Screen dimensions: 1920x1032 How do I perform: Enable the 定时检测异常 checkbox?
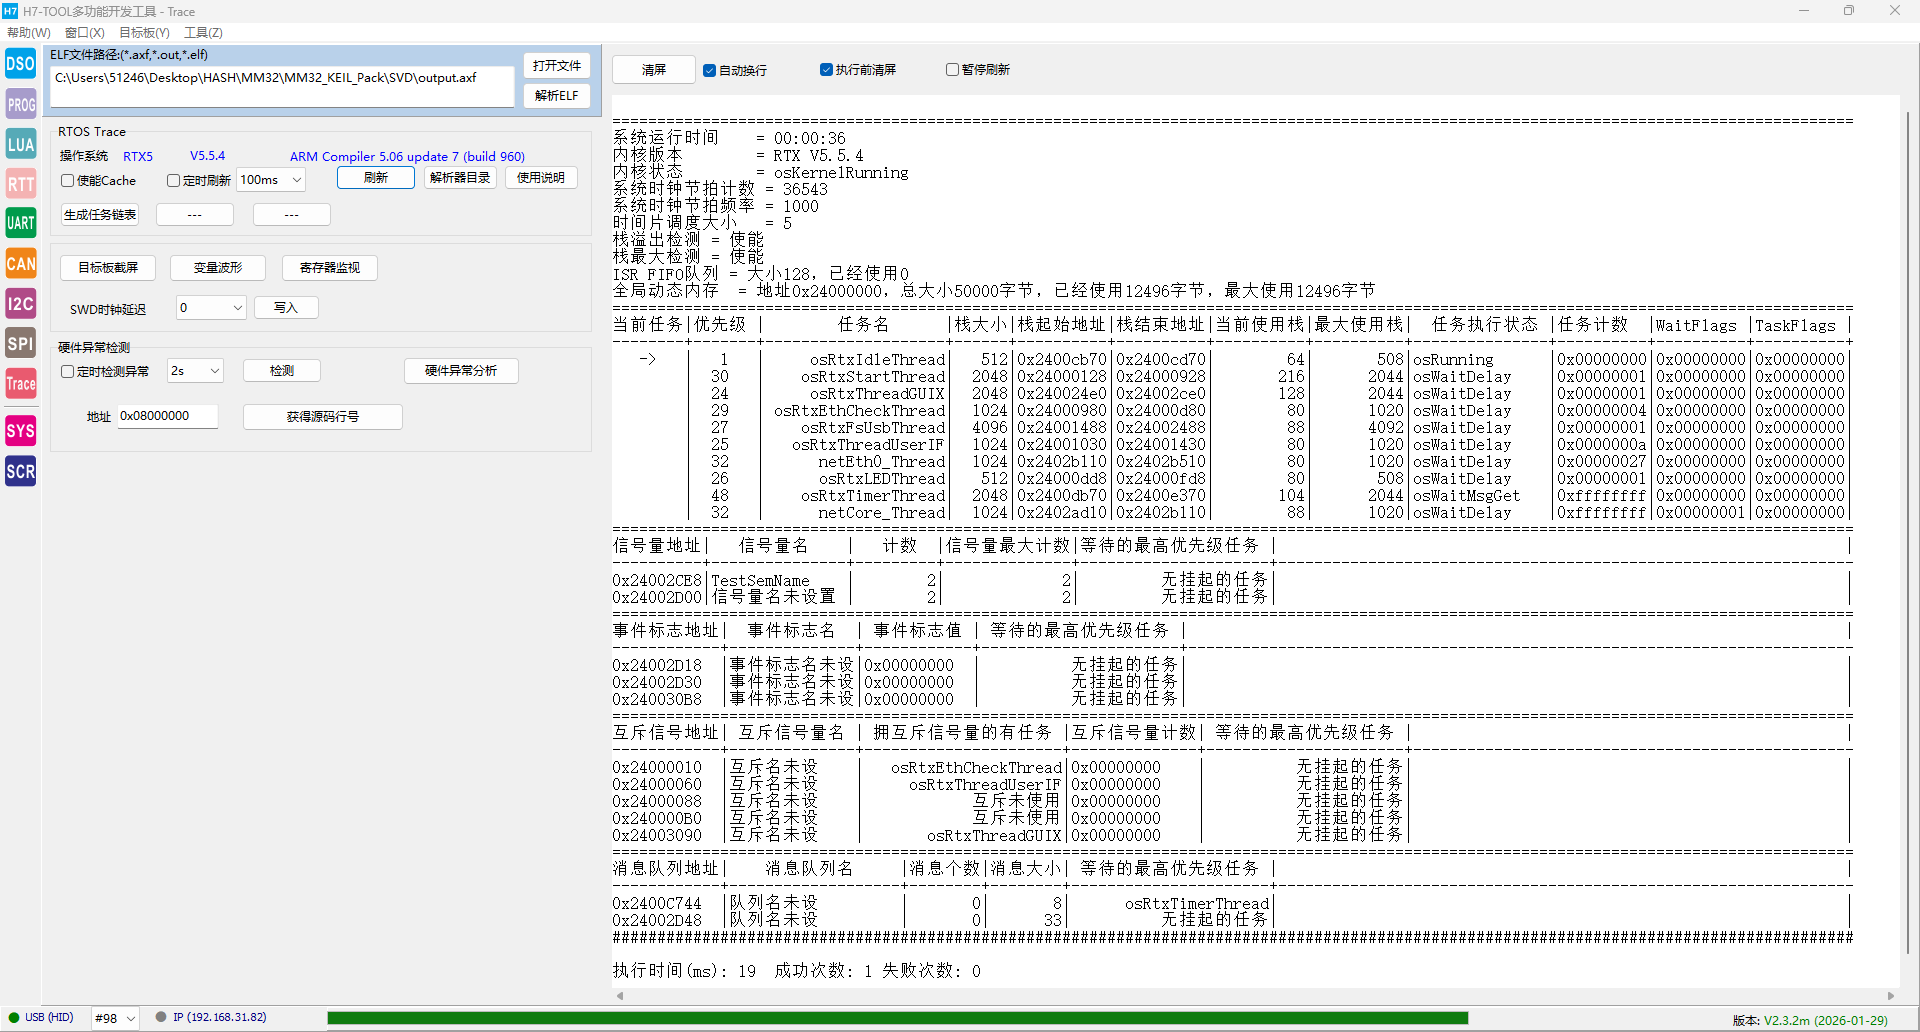(x=67, y=371)
